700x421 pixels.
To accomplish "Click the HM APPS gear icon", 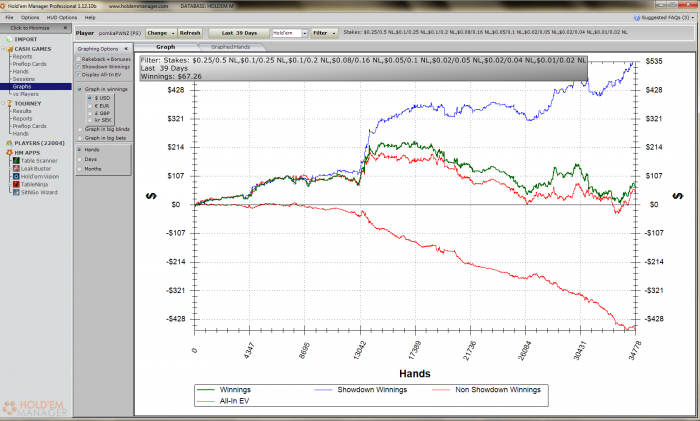I will [x=9, y=153].
